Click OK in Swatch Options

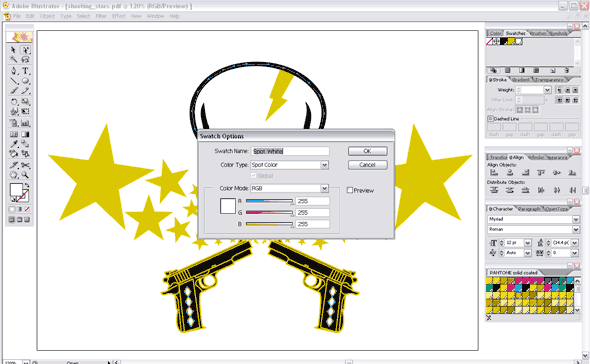pos(368,151)
